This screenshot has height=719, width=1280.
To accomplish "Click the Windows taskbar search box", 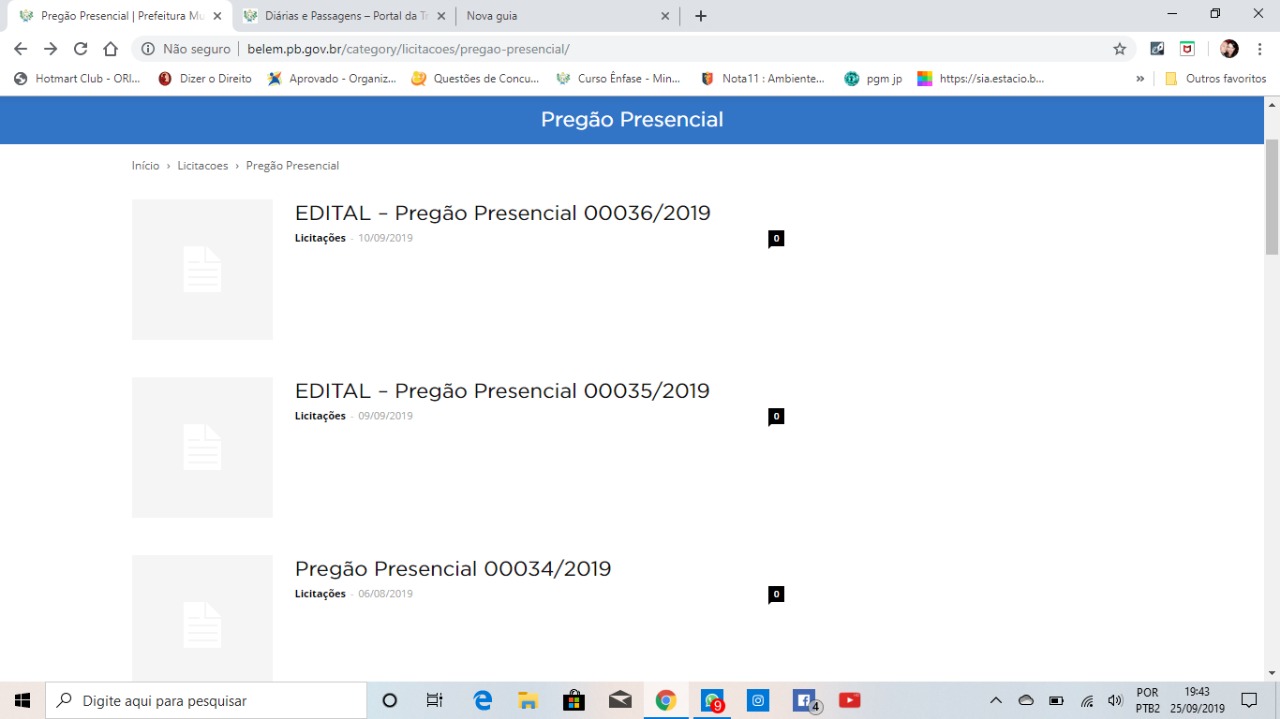I will (206, 701).
